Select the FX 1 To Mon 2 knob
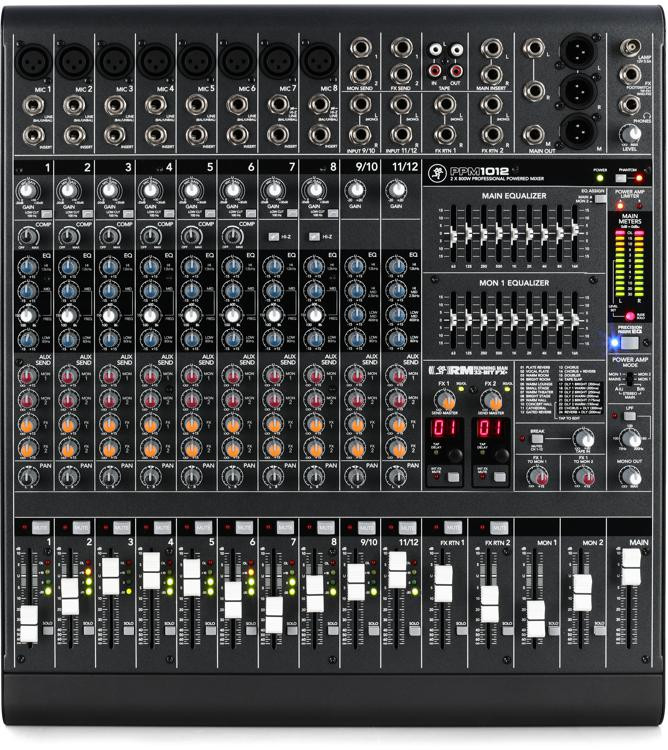 coord(583,477)
